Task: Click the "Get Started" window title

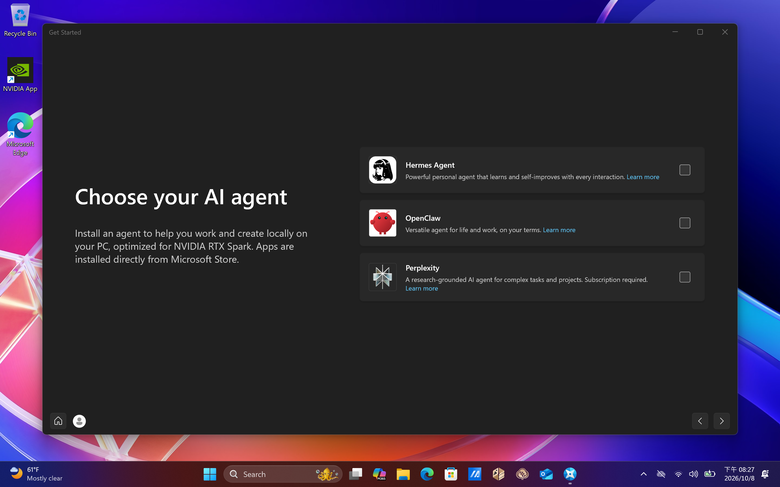Action: click(65, 32)
